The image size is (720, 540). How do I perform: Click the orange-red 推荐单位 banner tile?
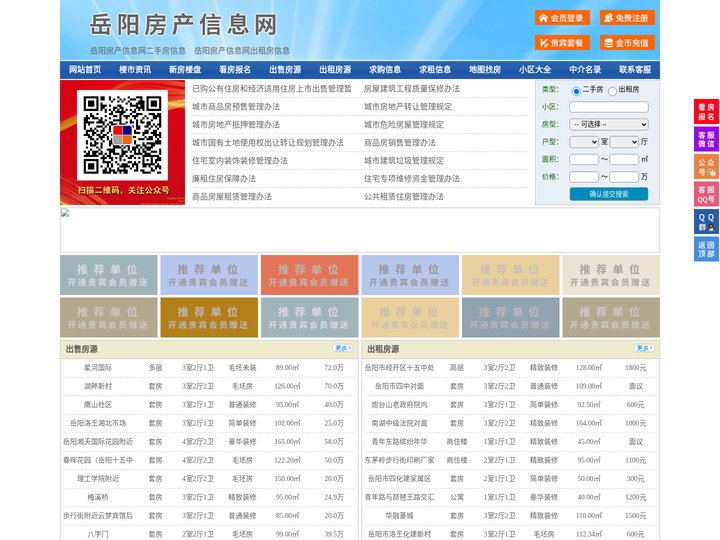tap(309, 275)
